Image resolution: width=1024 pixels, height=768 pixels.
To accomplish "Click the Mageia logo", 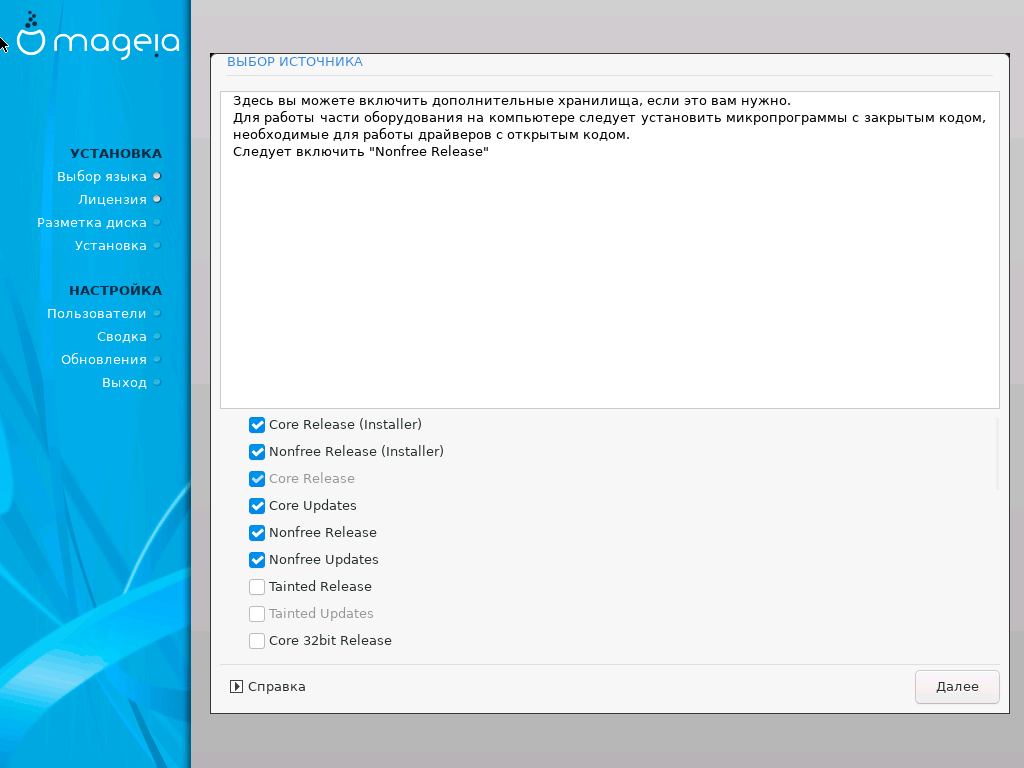I will click(x=98, y=36).
